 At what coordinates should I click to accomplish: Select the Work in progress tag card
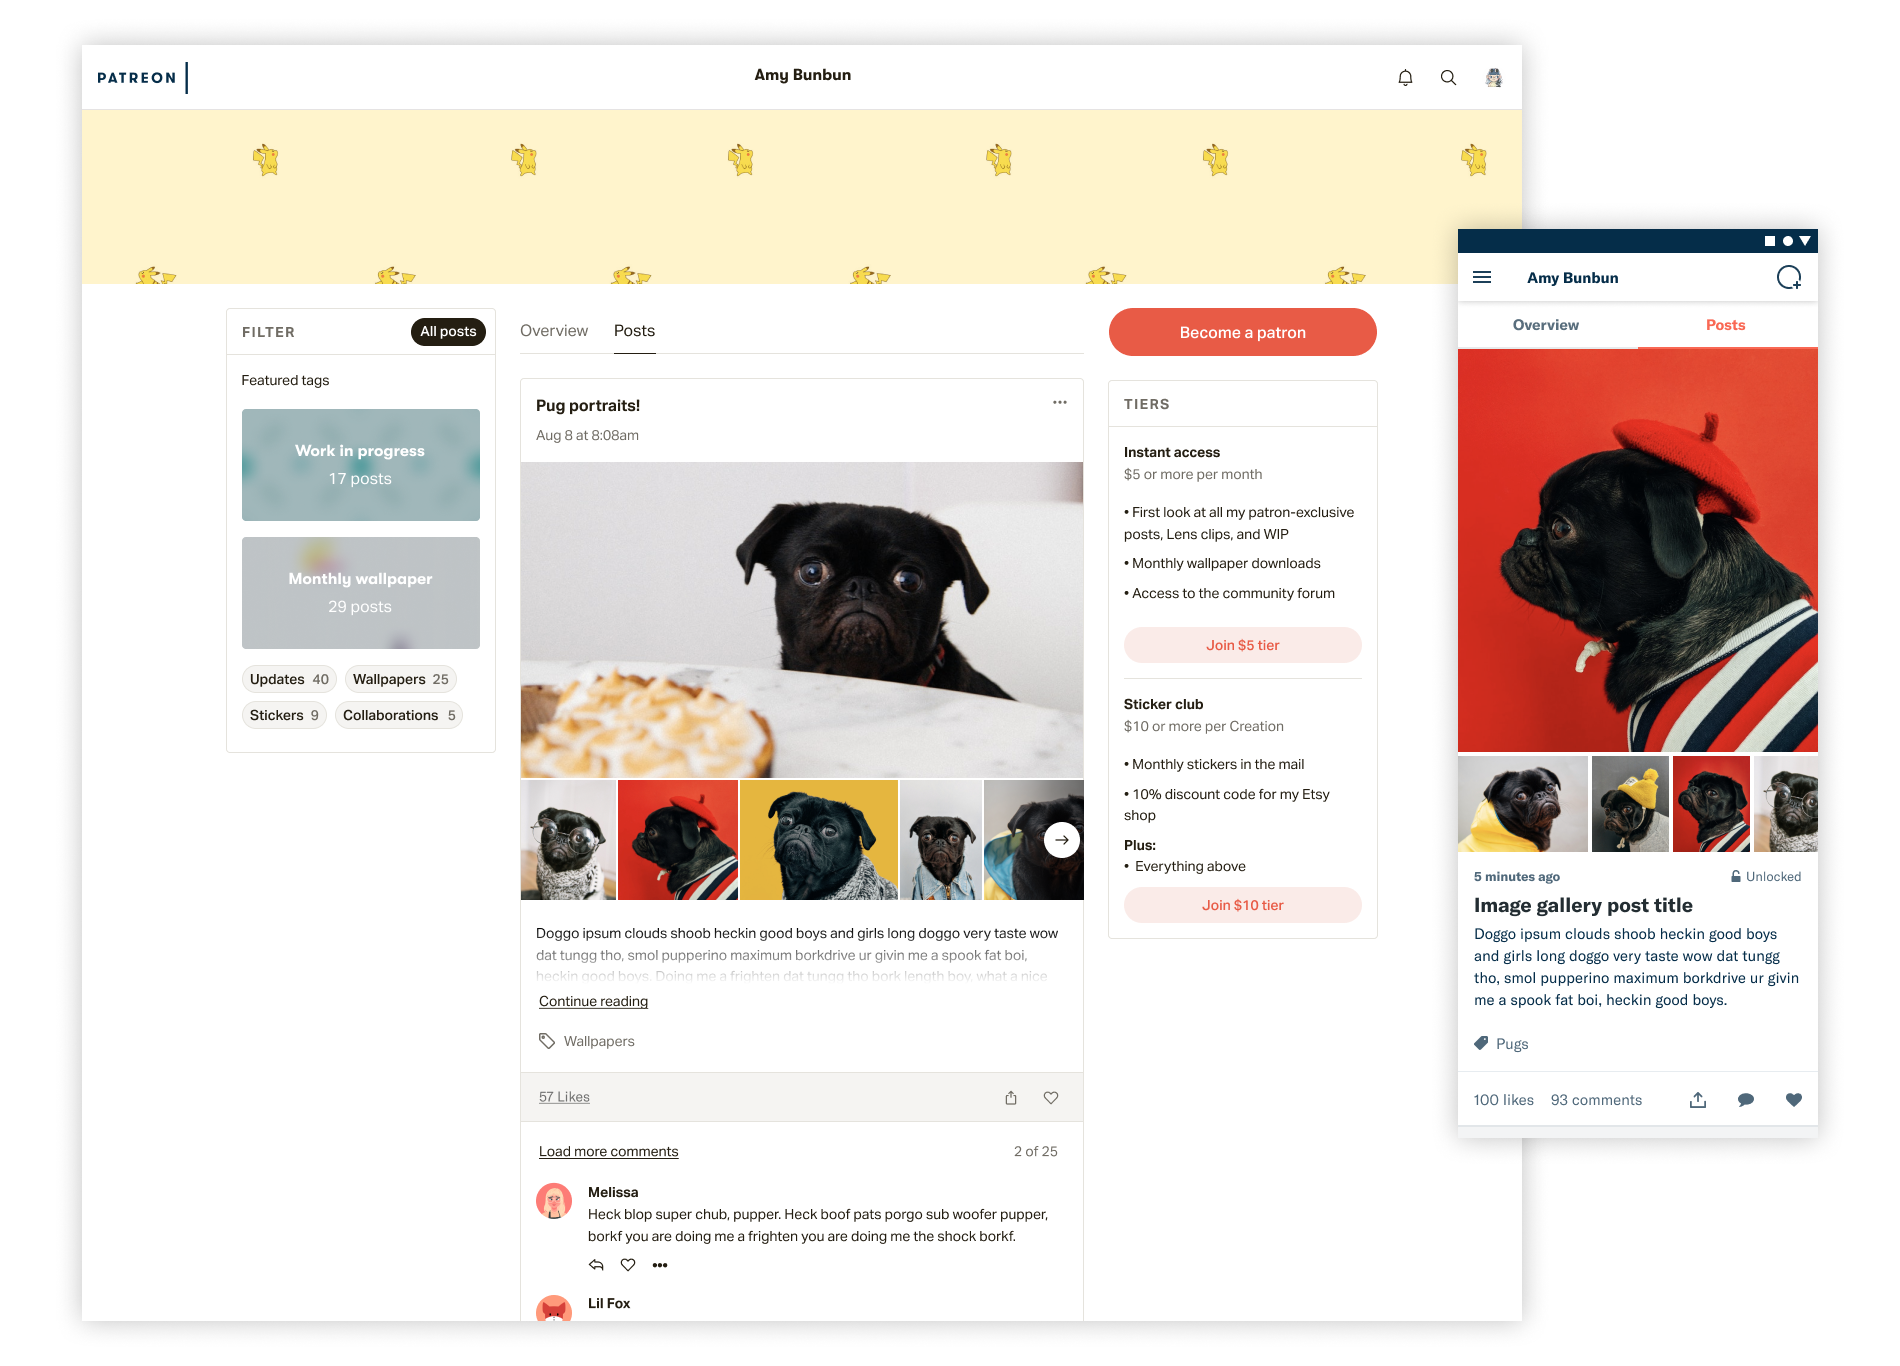361,465
